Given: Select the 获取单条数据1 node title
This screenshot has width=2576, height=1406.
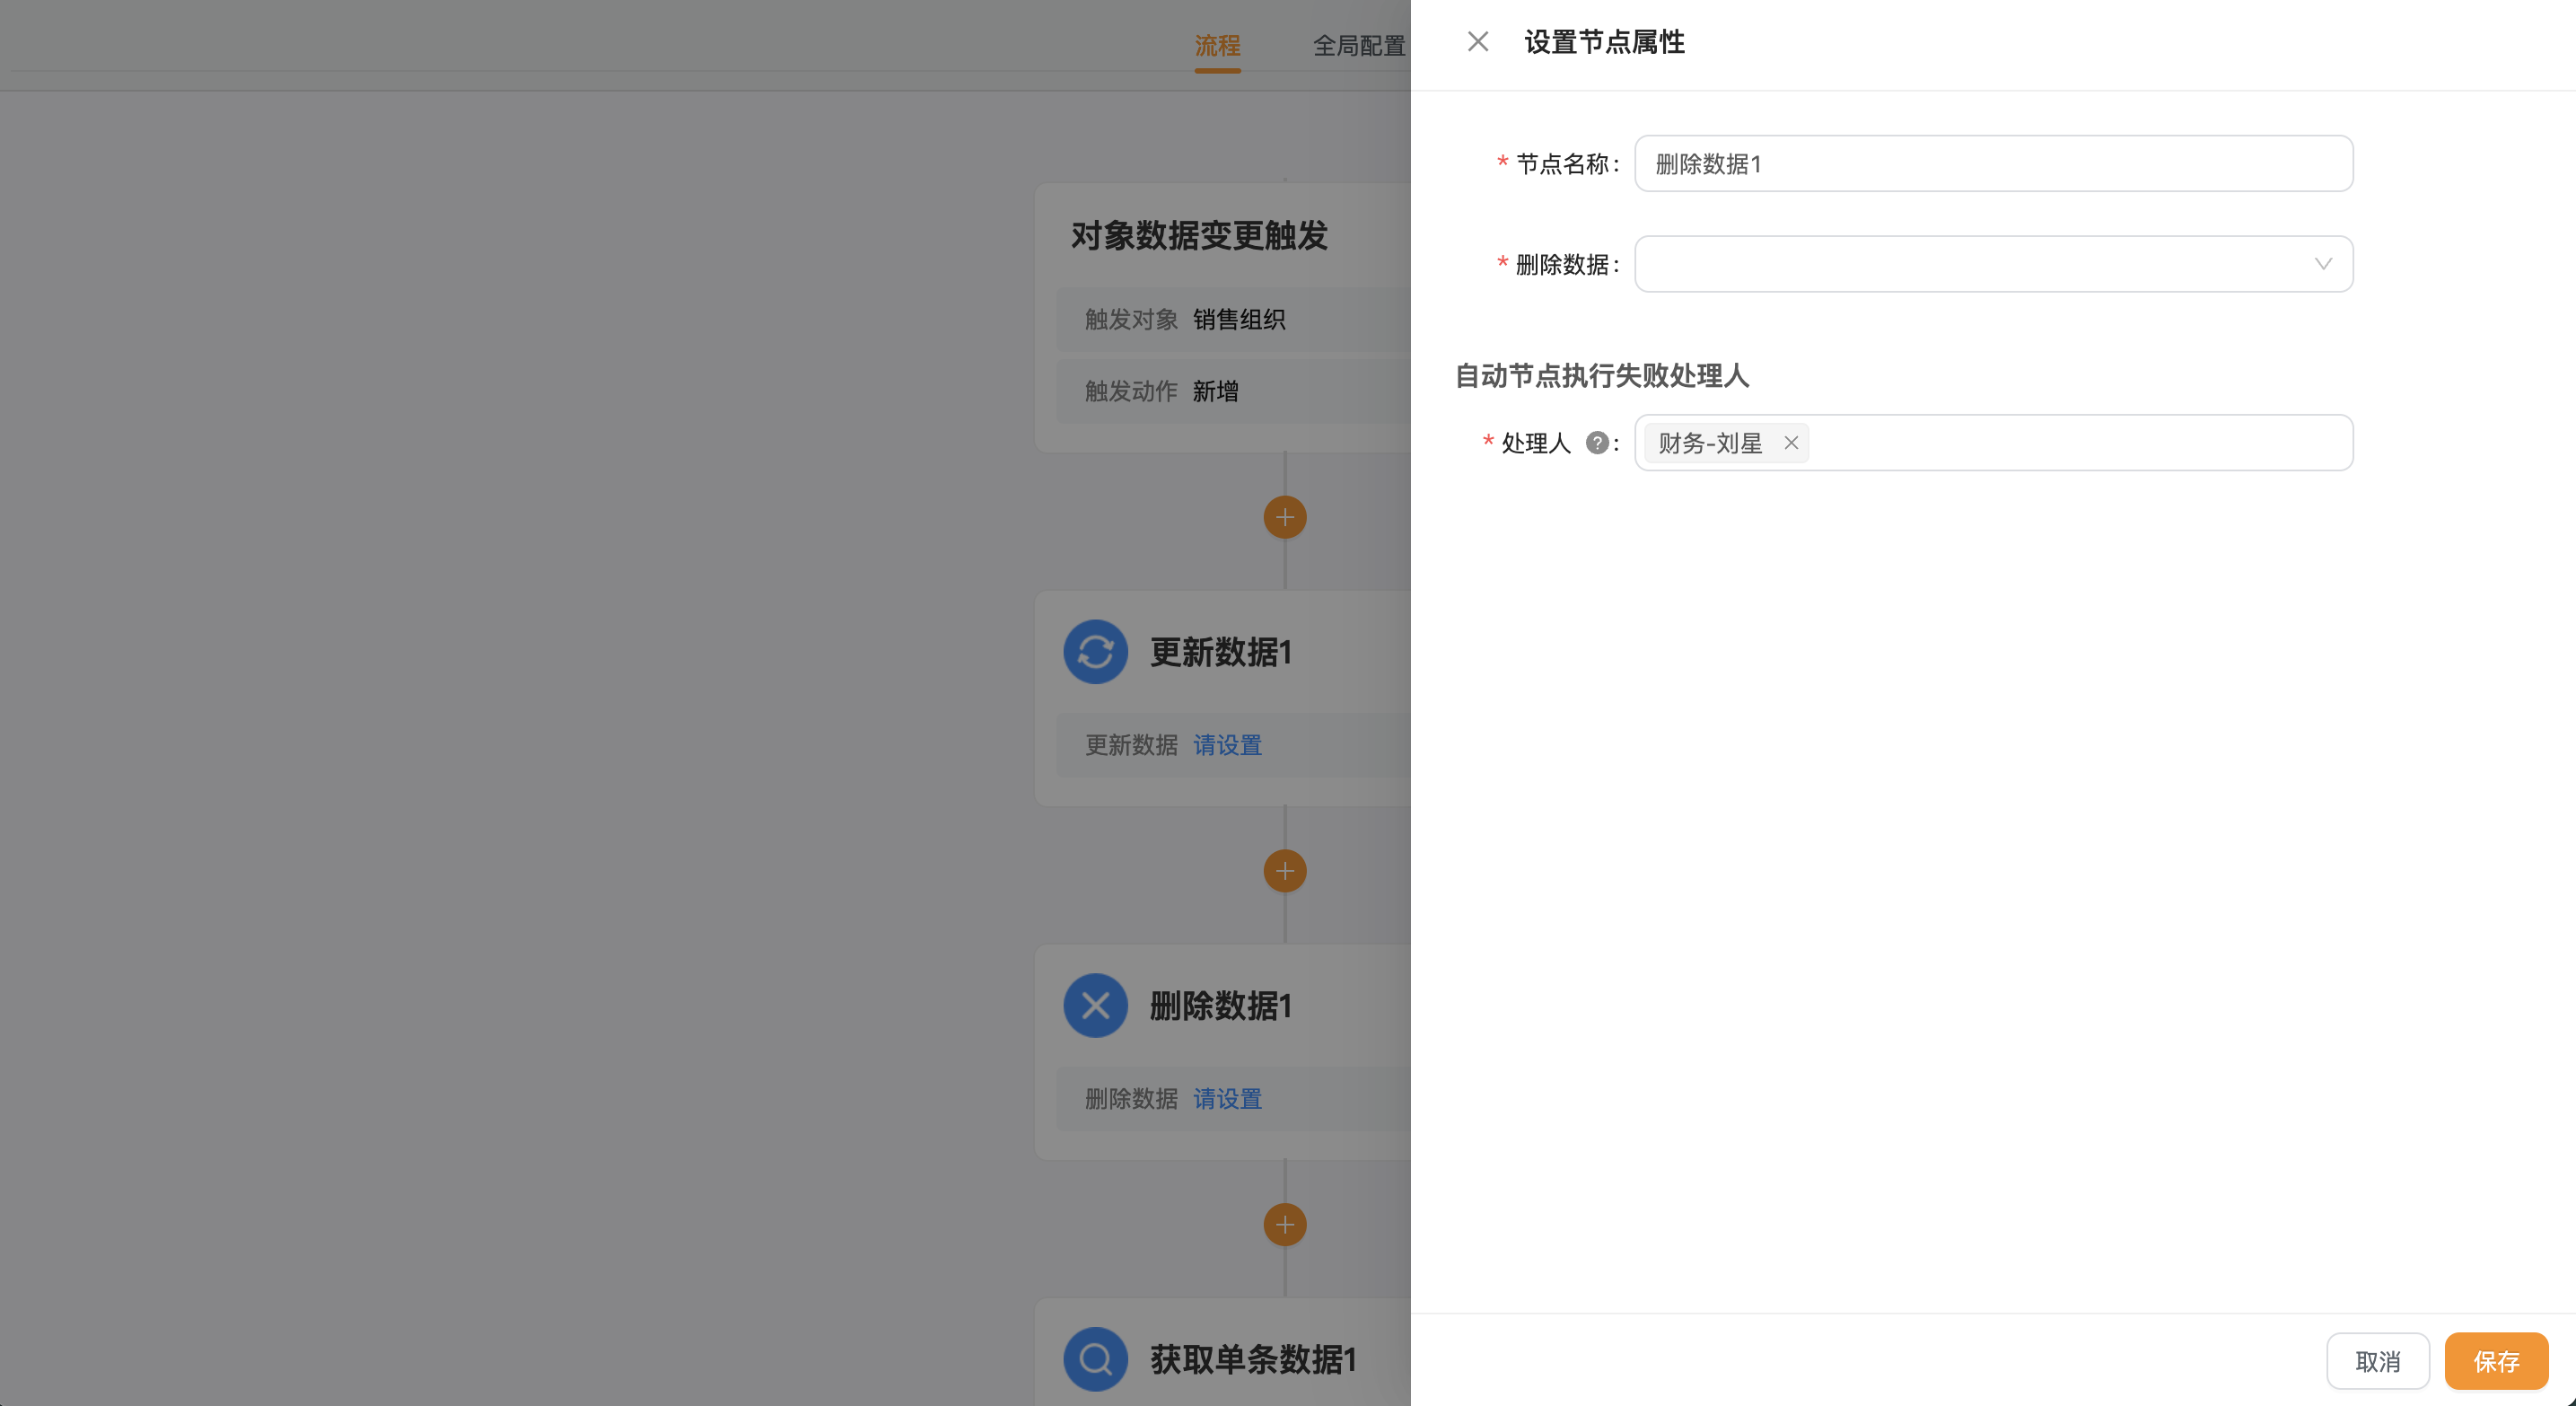Looking at the screenshot, I should (1253, 1360).
